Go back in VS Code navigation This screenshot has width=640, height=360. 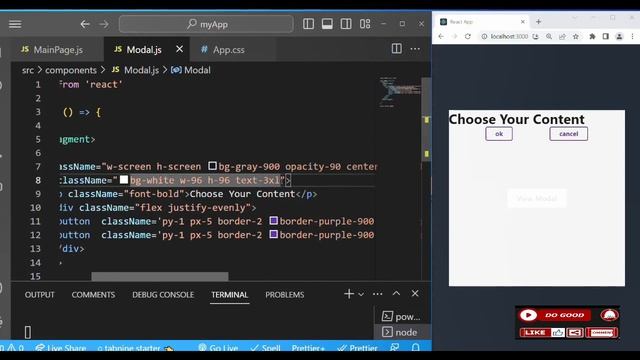point(85,24)
